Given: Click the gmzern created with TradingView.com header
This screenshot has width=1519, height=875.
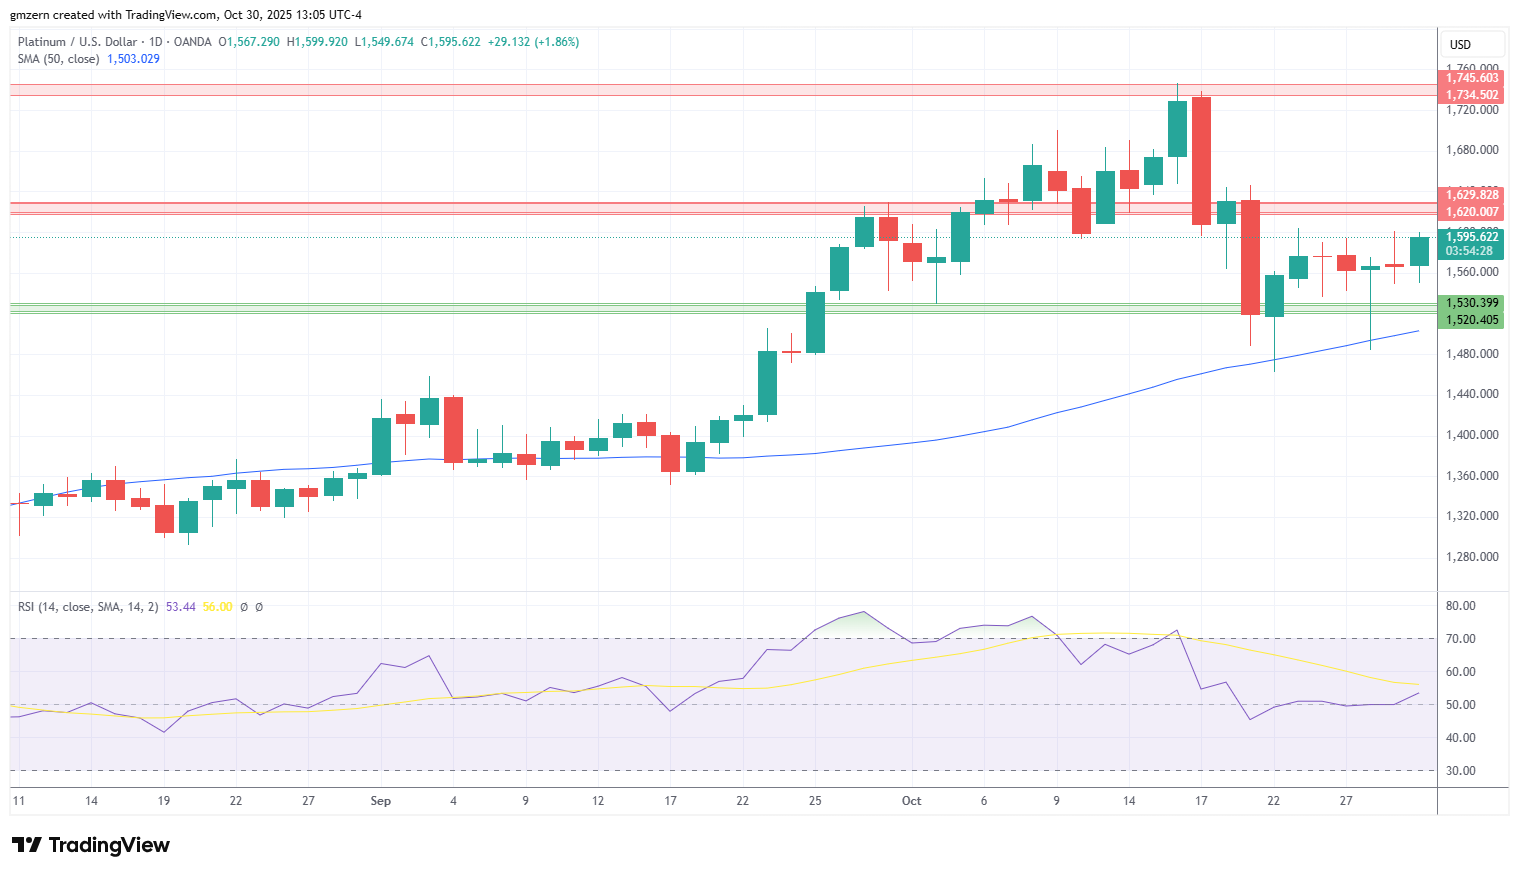Looking at the screenshot, I should (186, 15).
